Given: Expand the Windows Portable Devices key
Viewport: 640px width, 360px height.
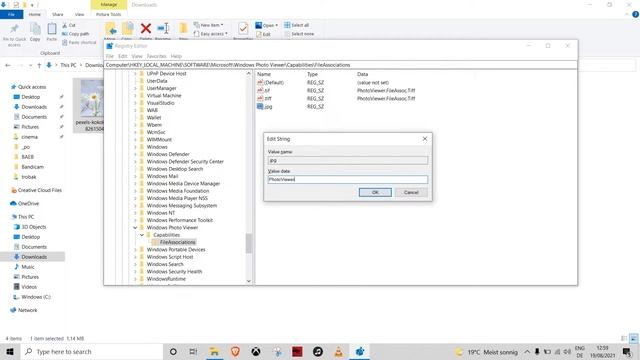Looking at the screenshot, I should 135,250.
